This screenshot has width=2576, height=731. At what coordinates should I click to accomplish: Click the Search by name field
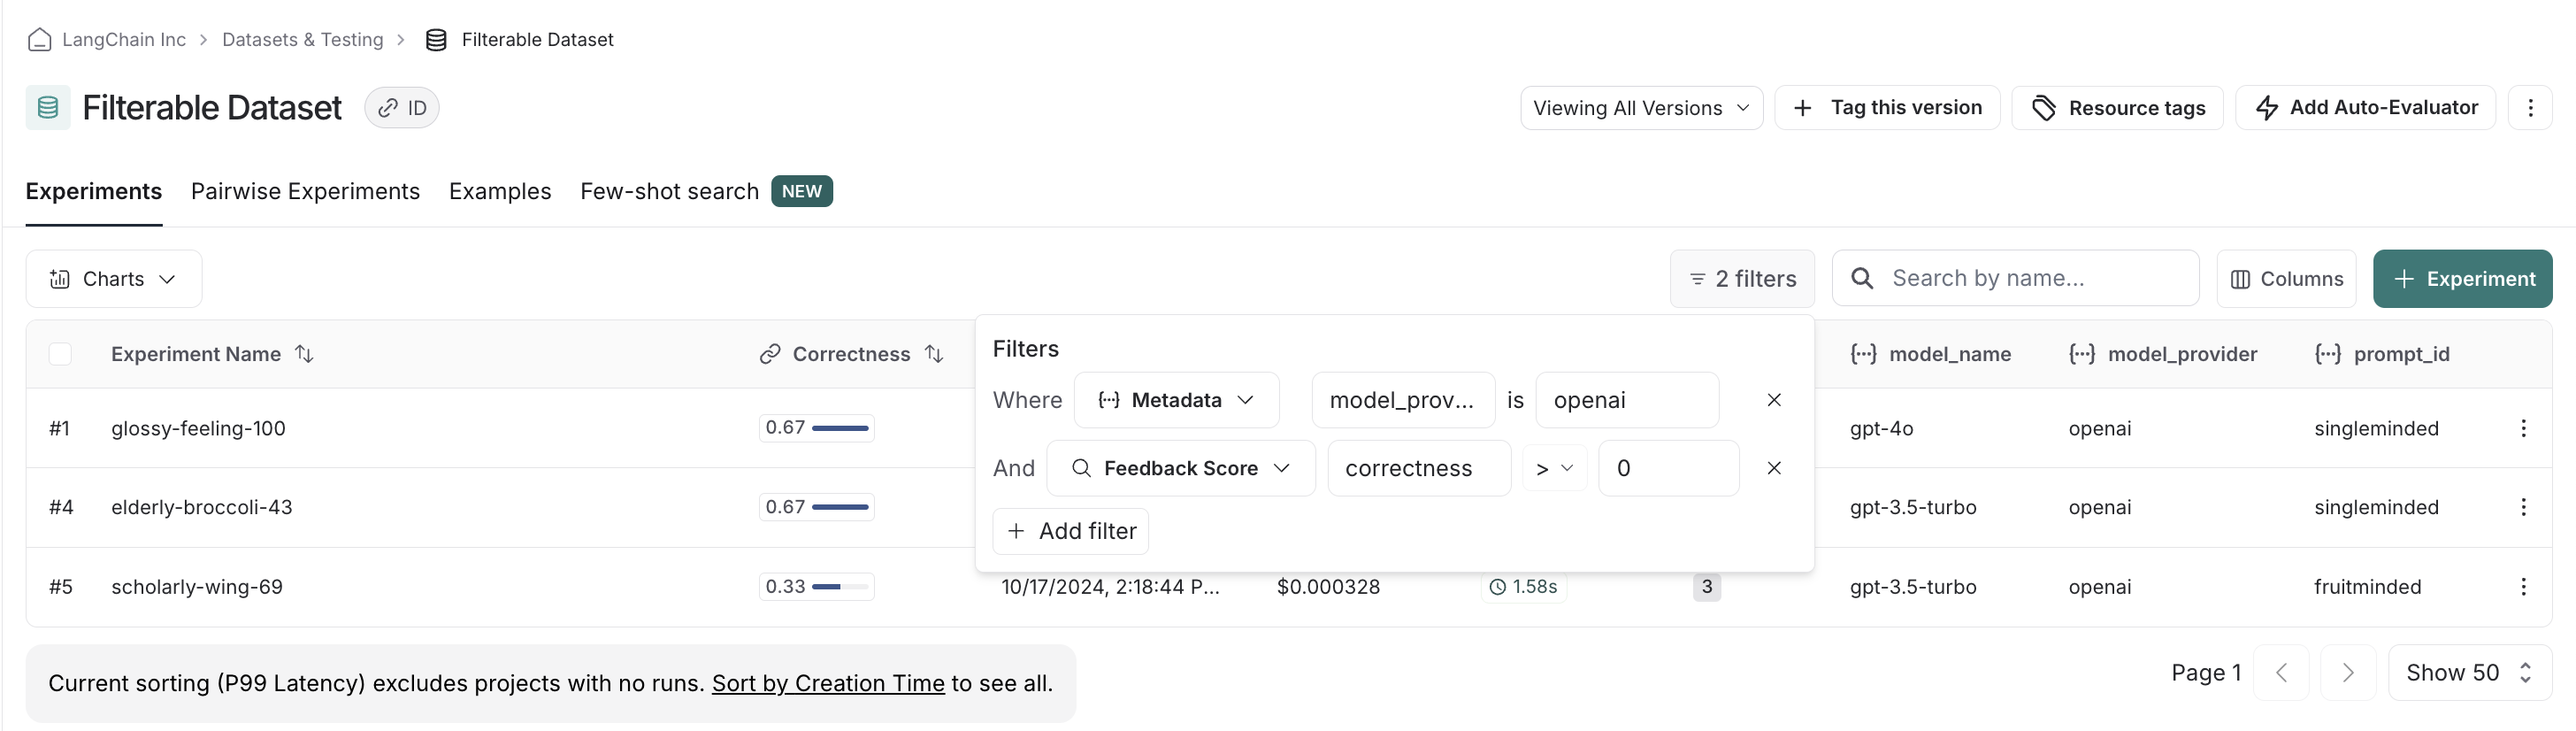(x=2030, y=279)
